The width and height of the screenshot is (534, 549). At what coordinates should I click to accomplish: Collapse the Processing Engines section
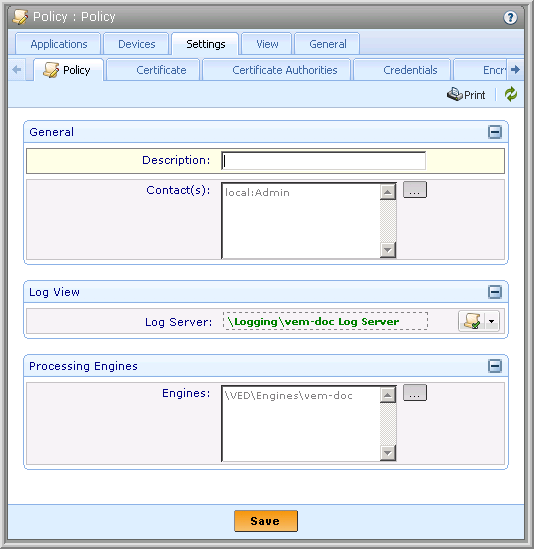(495, 366)
